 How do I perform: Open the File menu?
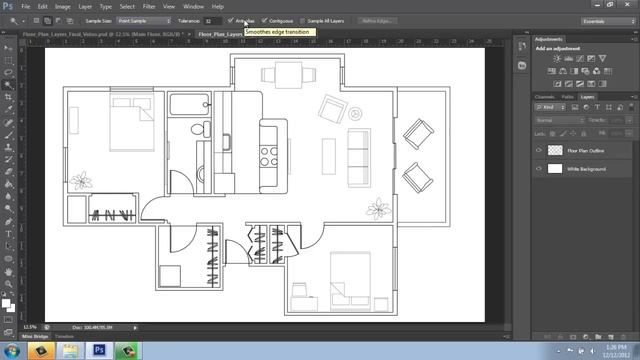[x=25, y=7]
